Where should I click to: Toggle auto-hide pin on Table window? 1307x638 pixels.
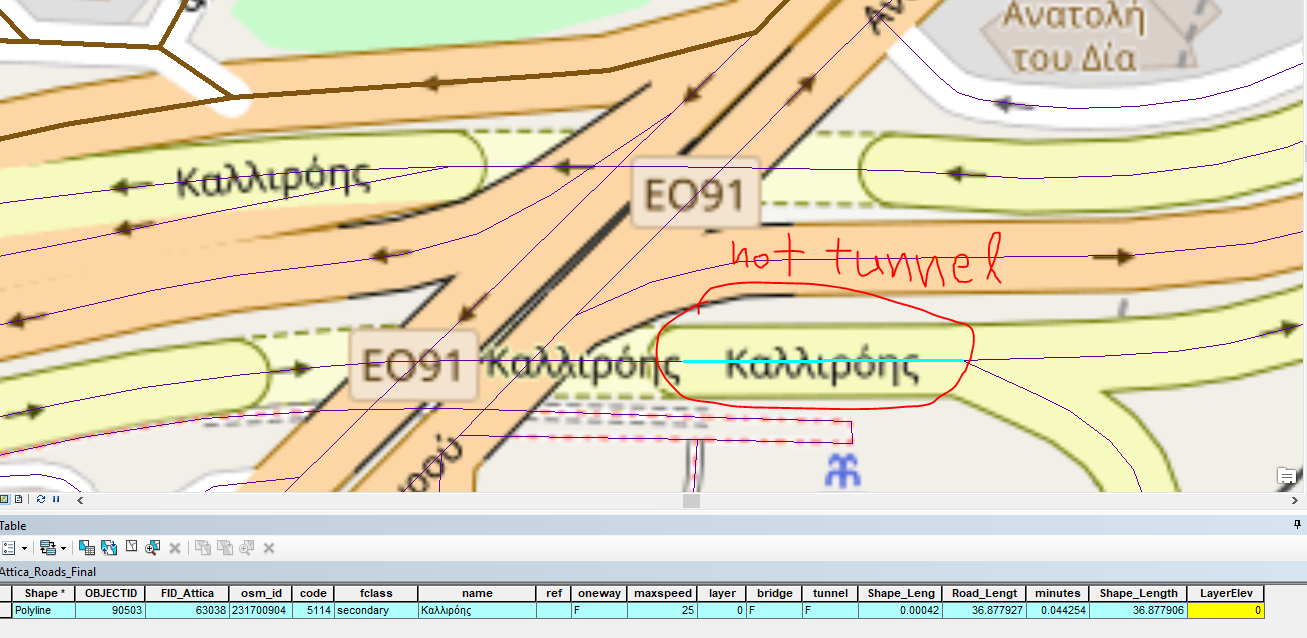click(x=1298, y=525)
